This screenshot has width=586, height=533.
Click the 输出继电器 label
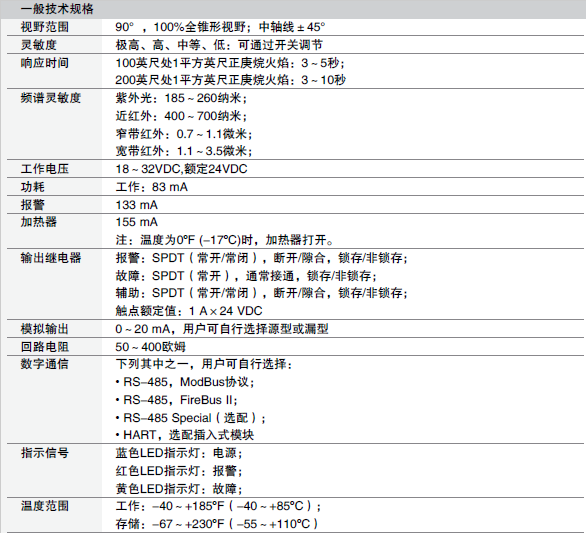click(50, 258)
